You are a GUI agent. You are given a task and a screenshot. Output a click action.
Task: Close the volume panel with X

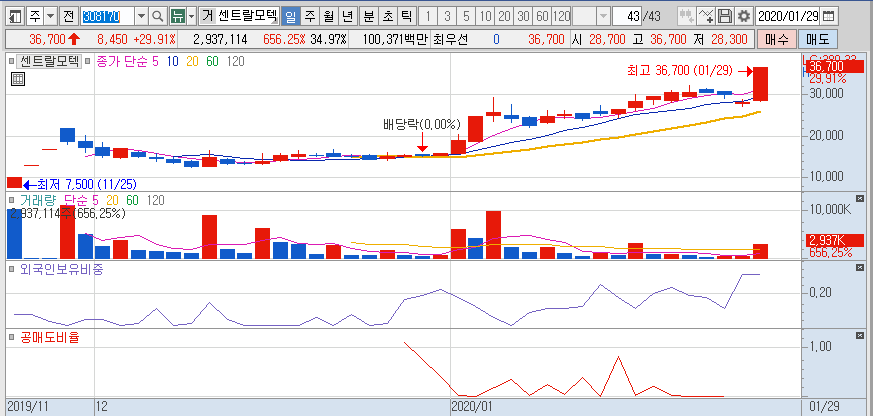click(x=860, y=199)
